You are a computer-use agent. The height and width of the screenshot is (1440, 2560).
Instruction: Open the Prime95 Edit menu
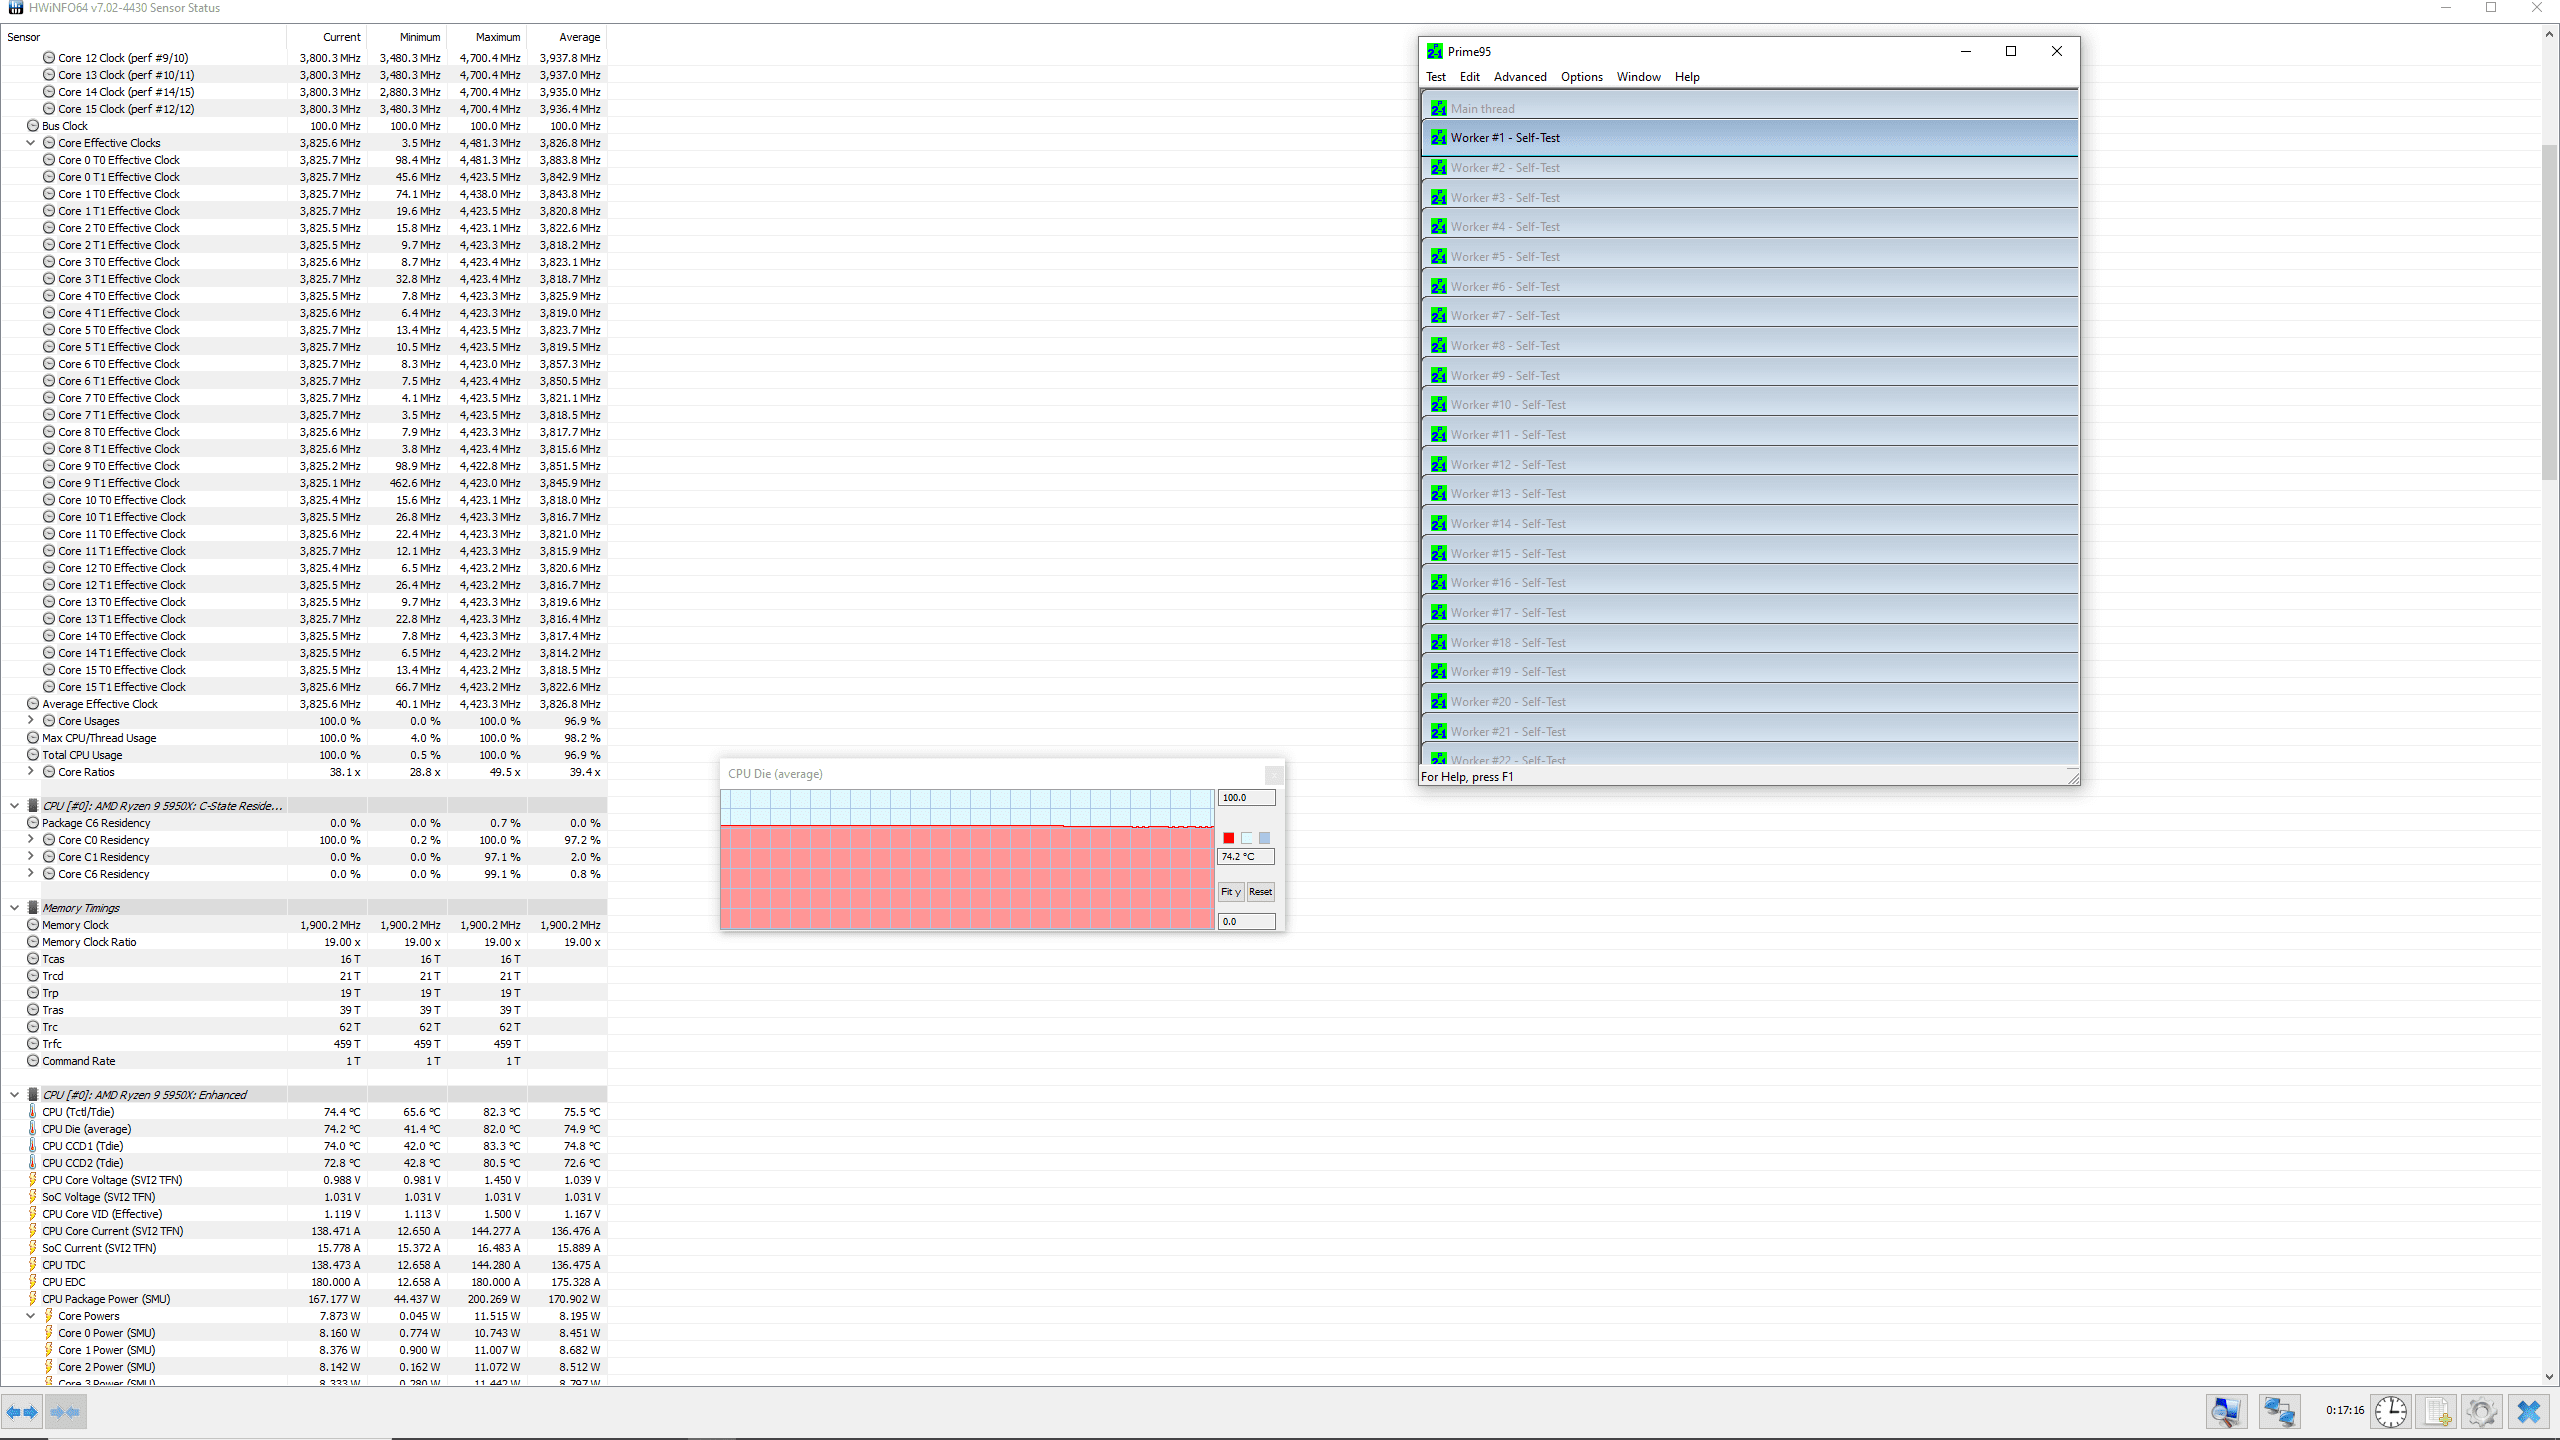tap(1470, 77)
